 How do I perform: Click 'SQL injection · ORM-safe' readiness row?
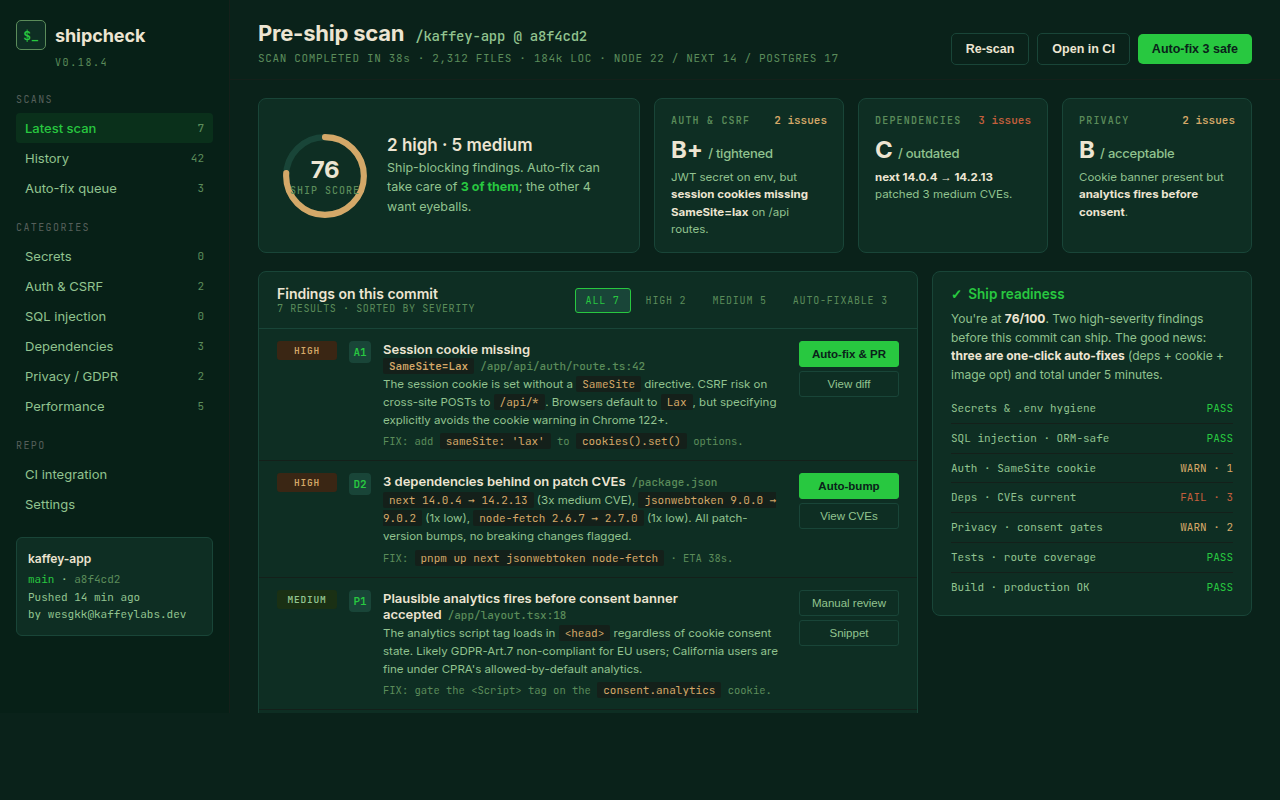pyautogui.click(x=1092, y=438)
